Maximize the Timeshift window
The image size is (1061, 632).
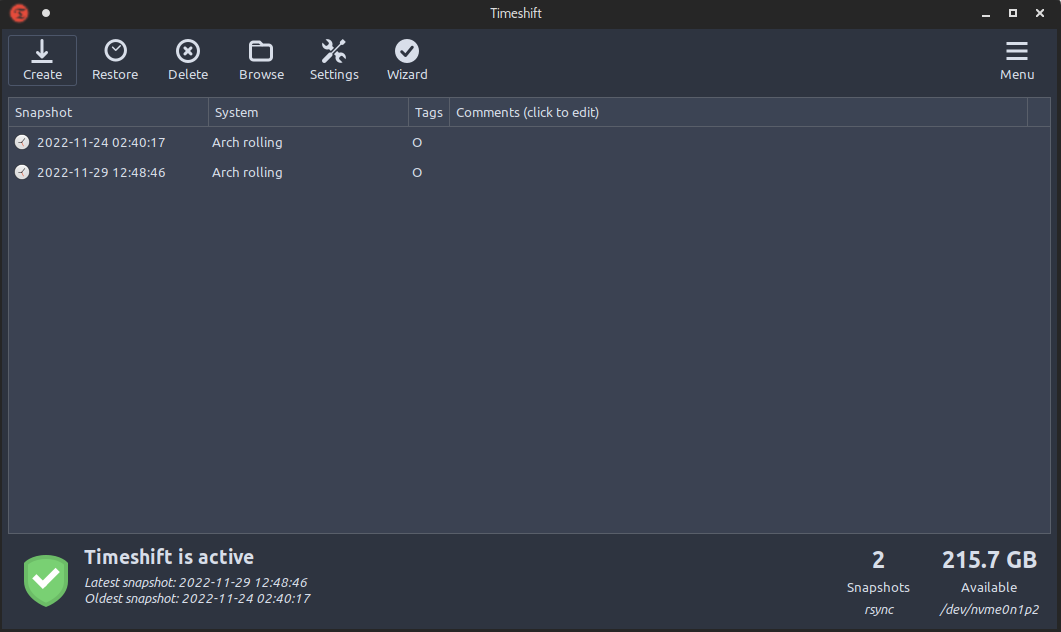(x=1013, y=13)
